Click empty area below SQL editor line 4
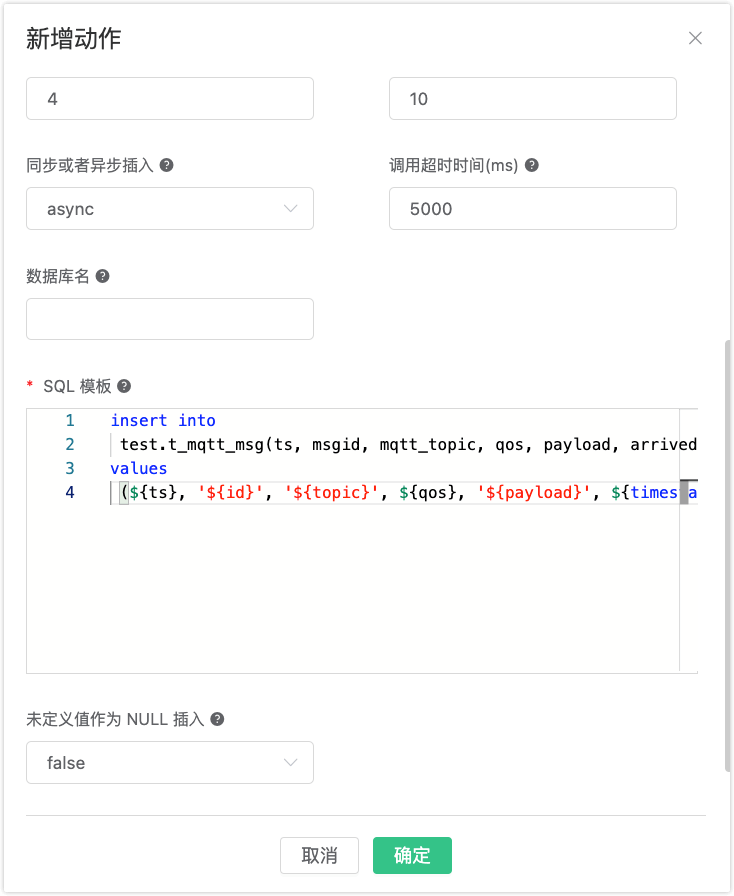This screenshot has width=734, height=896. [380, 590]
